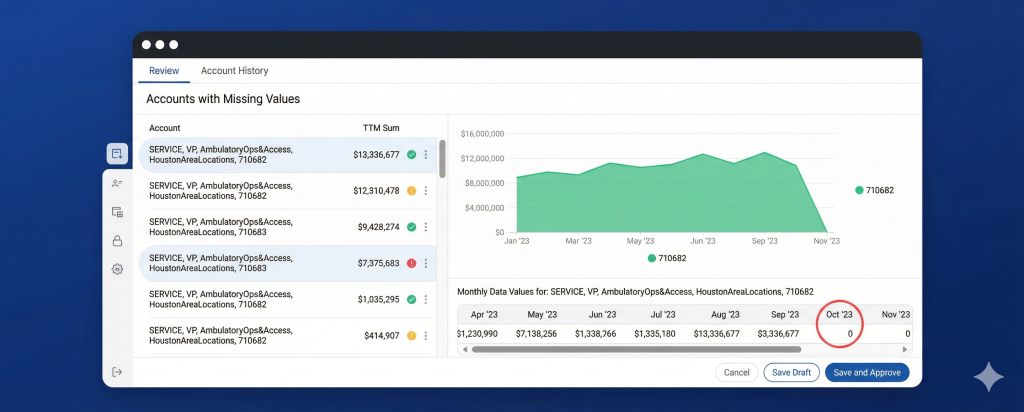Click the horizontal scrollbar under monthly values
Screen dimensions: 1024x412
pyautogui.click(x=636, y=350)
